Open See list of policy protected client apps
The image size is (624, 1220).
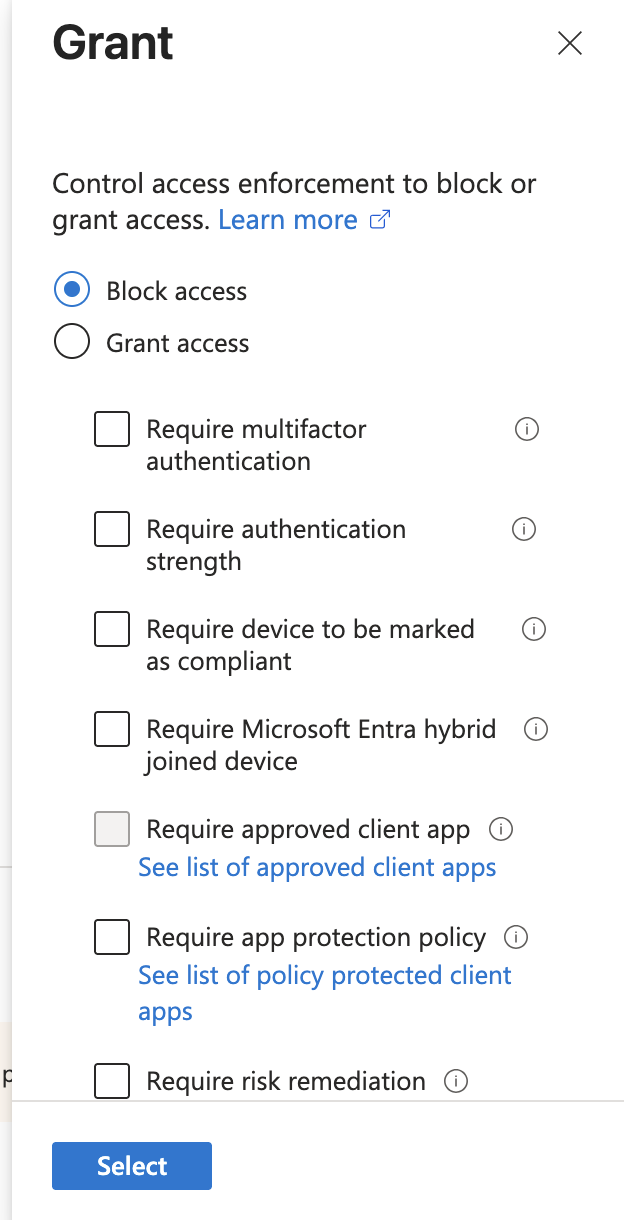[x=325, y=993]
